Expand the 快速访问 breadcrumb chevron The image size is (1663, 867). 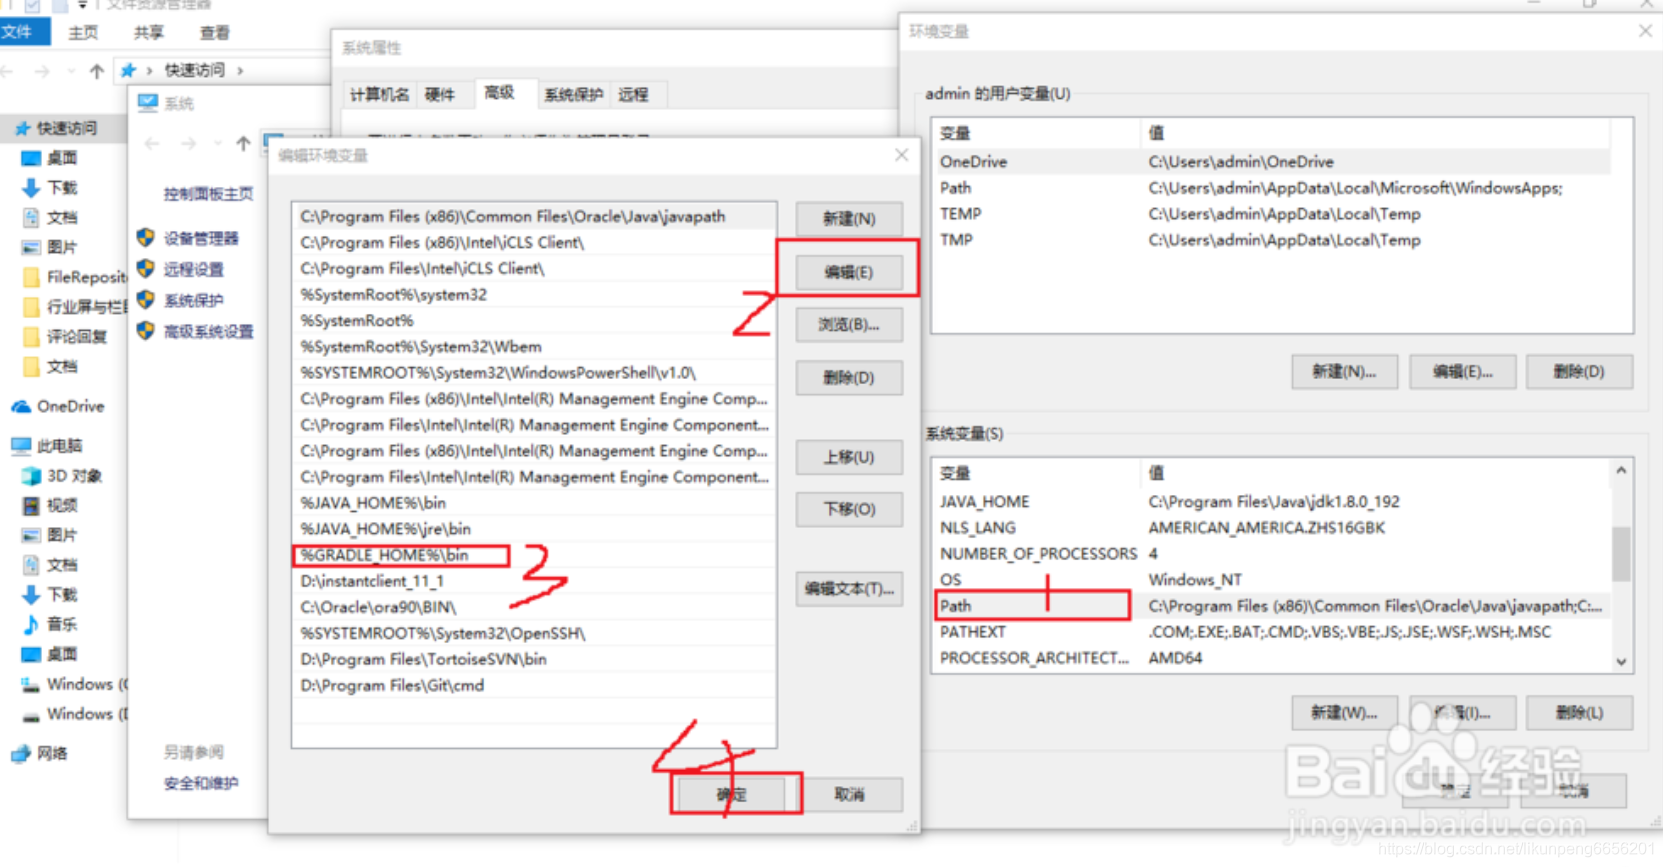(x=240, y=71)
